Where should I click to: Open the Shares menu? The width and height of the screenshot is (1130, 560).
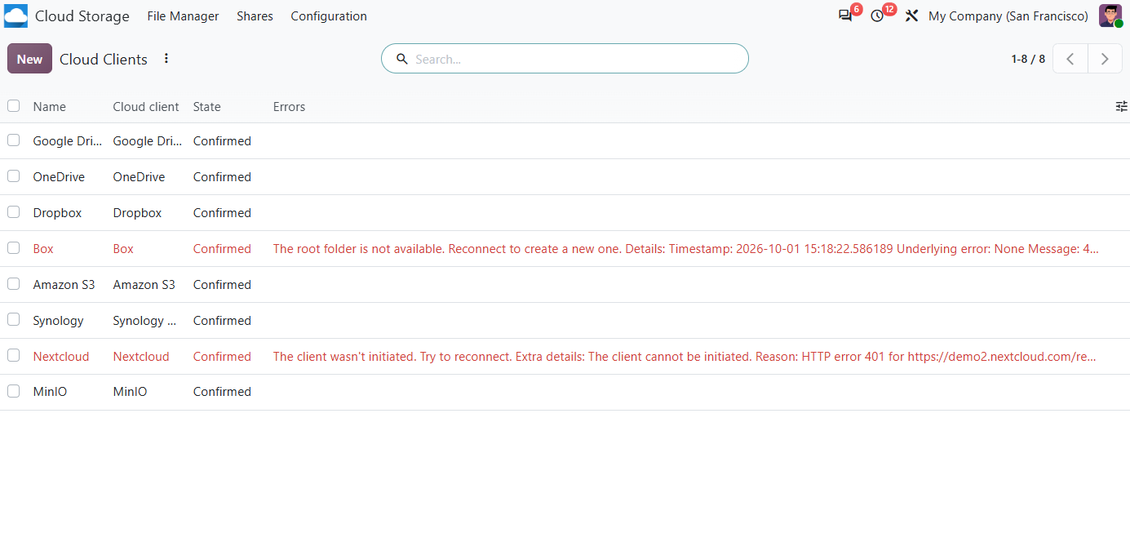254,16
